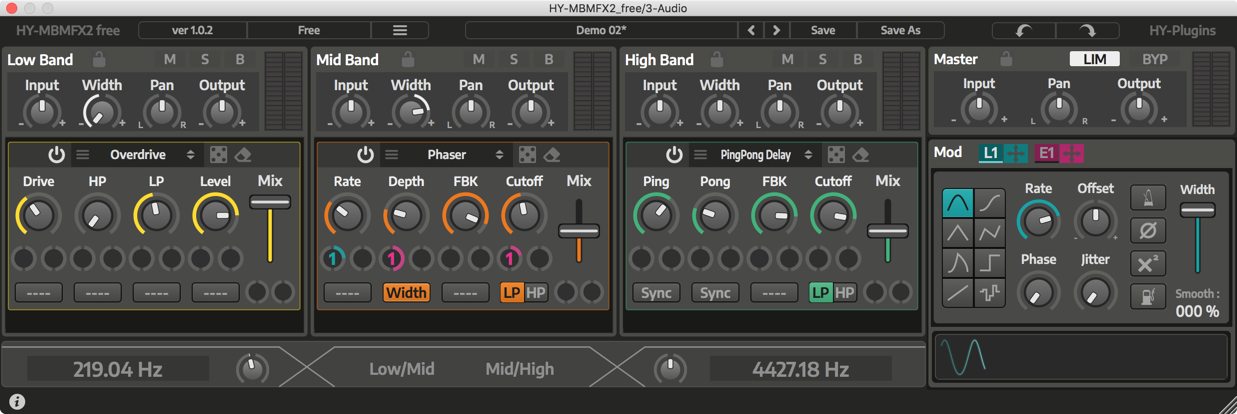Select the linear ramp LFO waveform
Viewport: 1237px width, 414px height.
[x=958, y=293]
